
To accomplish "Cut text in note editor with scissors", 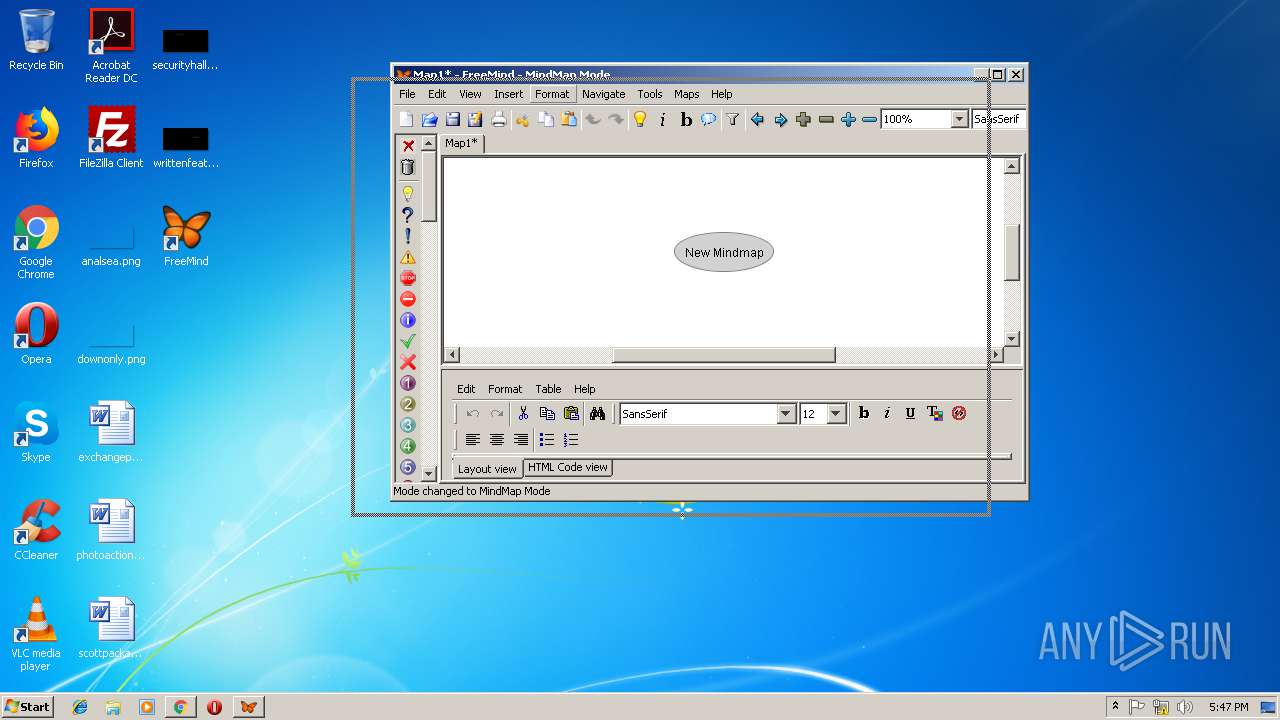I will (x=523, y=413).
